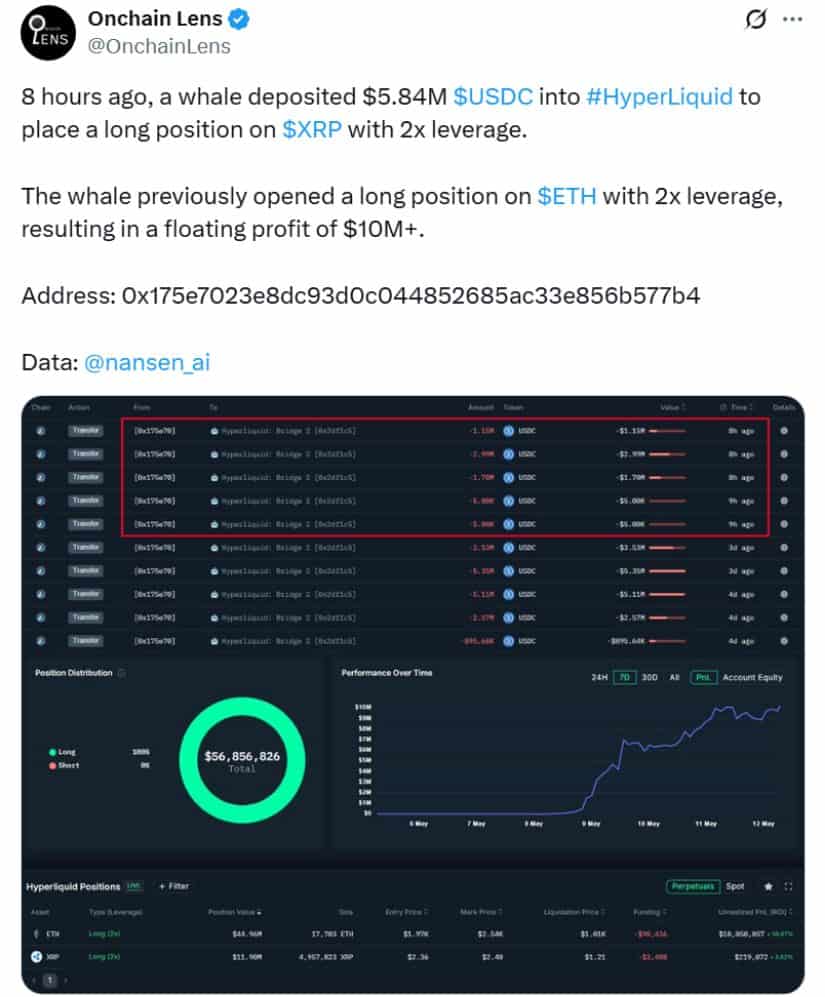
Task: Toggle the PnL chart mode
Action: coord(703,677)
